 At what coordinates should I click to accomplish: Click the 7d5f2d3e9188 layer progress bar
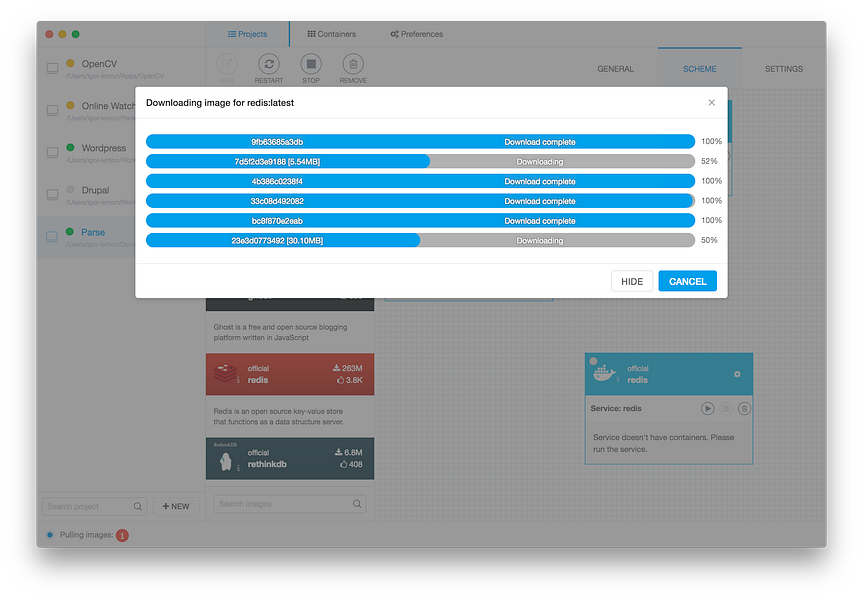pos(420,161)
